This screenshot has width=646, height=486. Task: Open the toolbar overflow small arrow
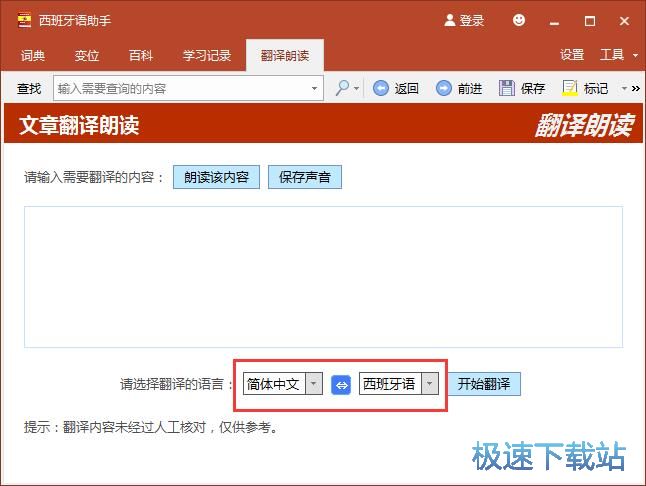point(625,88)
